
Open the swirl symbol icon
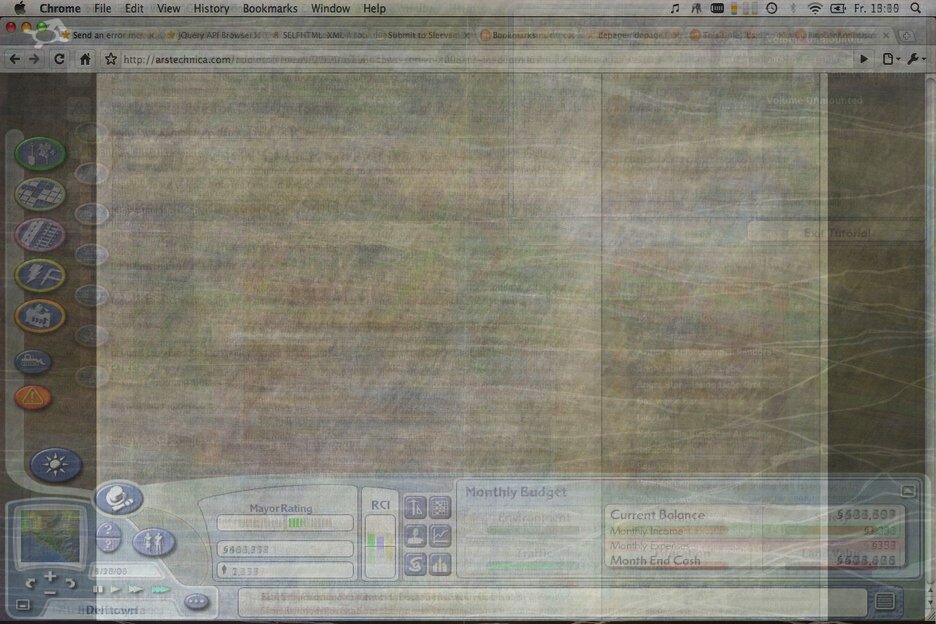(x=415, y=564)
